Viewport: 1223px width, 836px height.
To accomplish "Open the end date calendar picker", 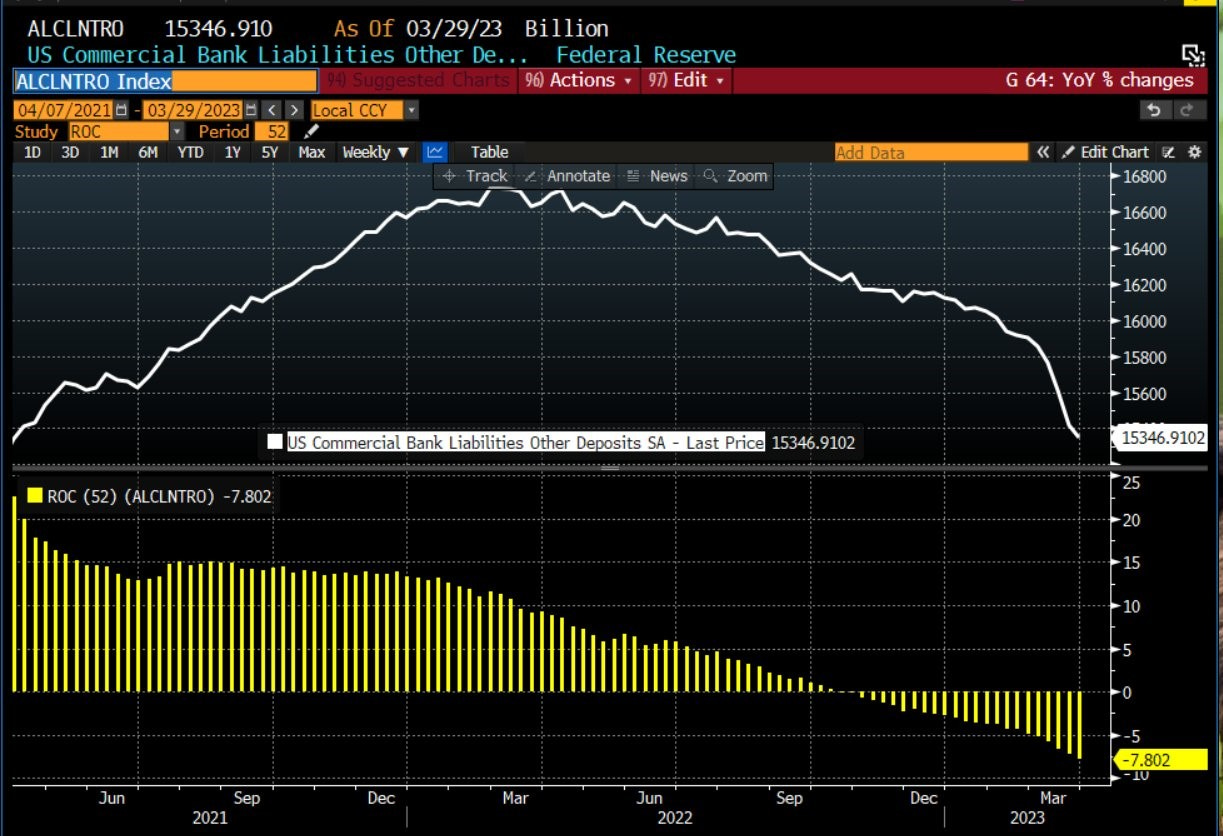I will [x=251, y=110].
